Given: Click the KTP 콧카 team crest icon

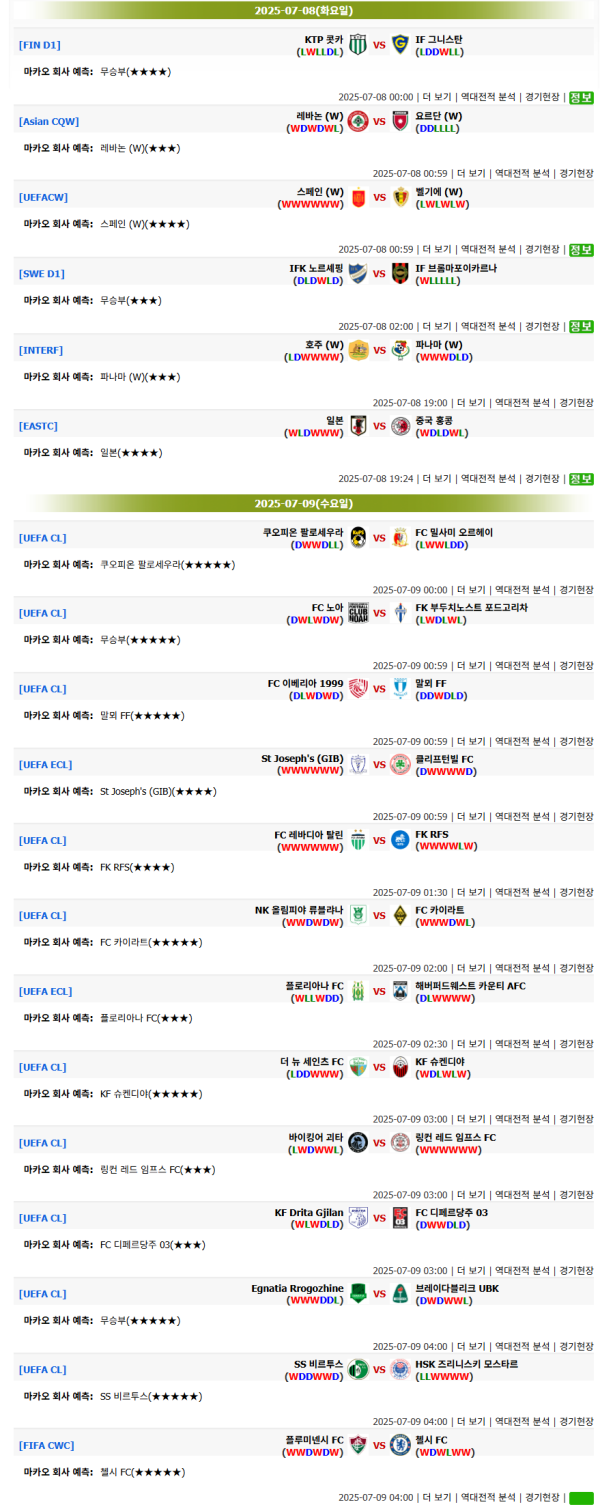Looking at the screenshot, I should (358, 46).
